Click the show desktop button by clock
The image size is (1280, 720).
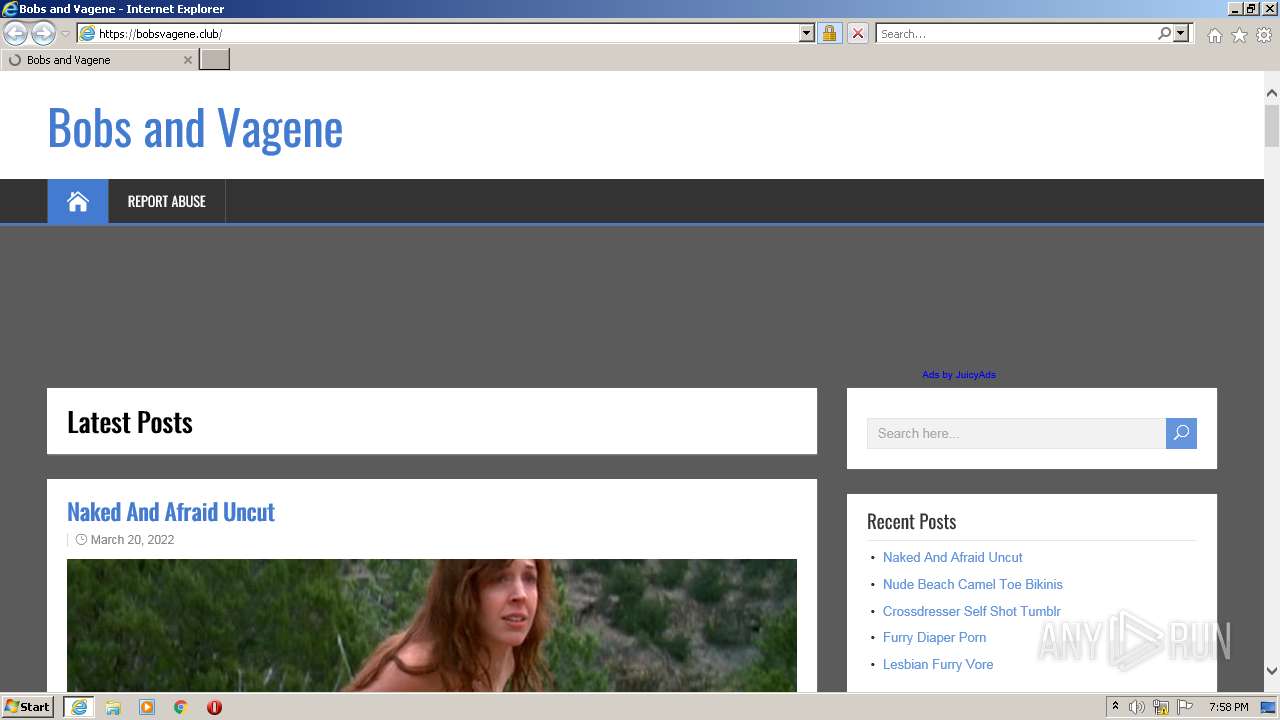click(x=1269, y=707)
